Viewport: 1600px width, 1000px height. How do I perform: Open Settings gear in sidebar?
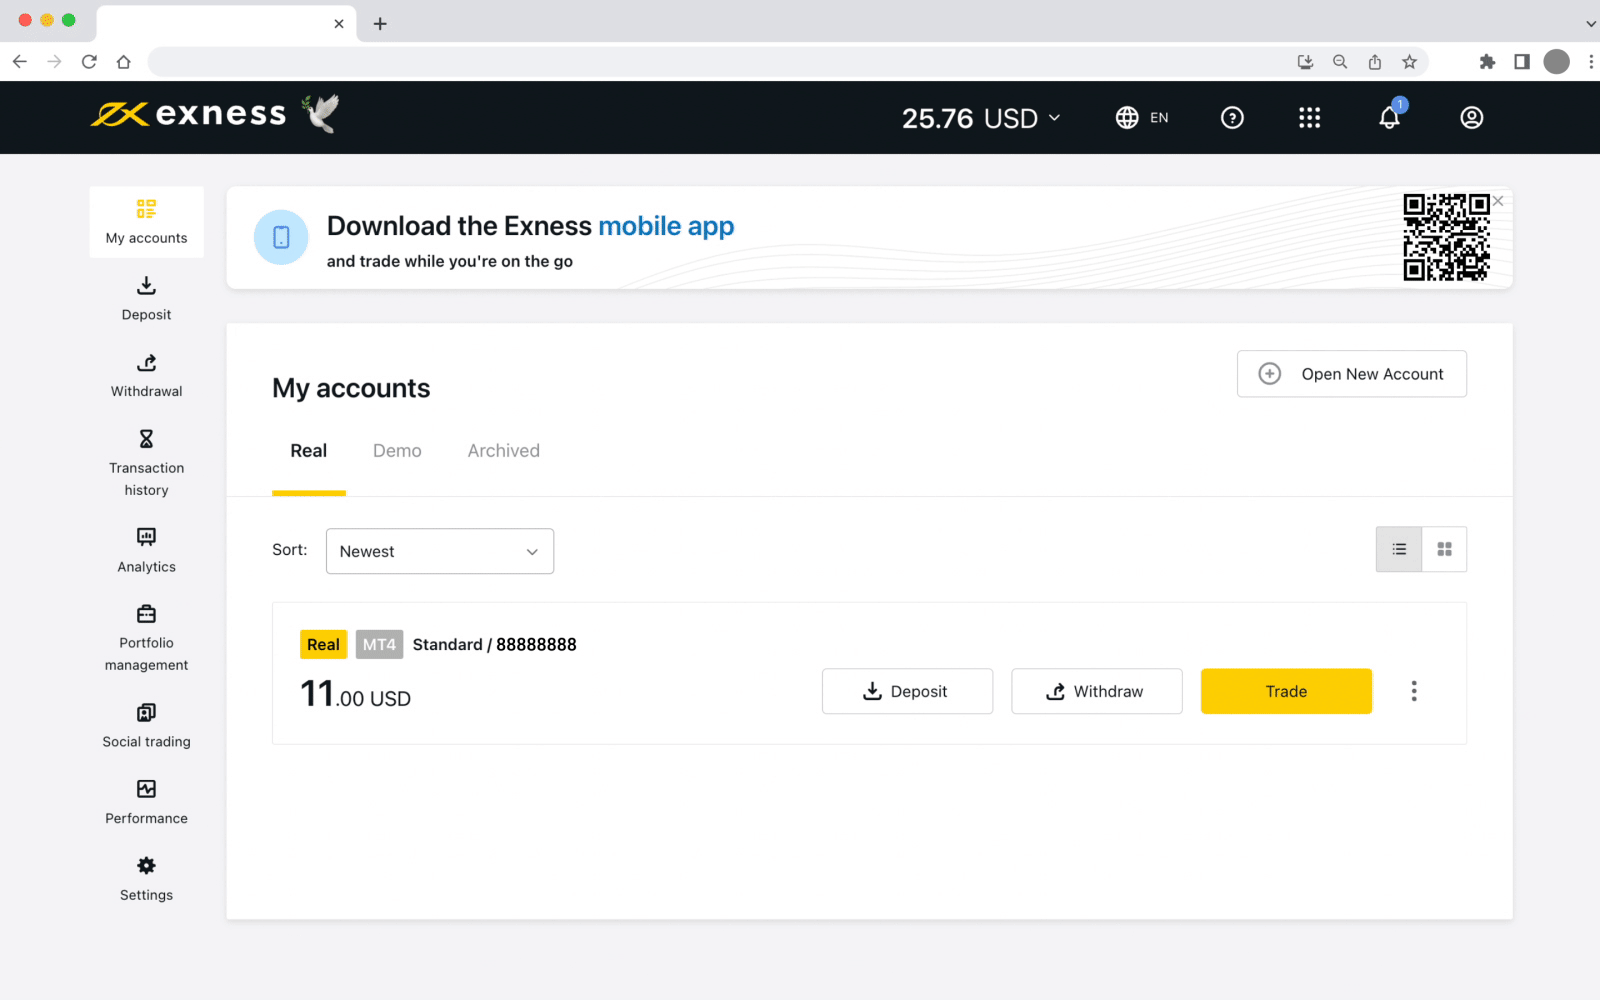point(146,878)
